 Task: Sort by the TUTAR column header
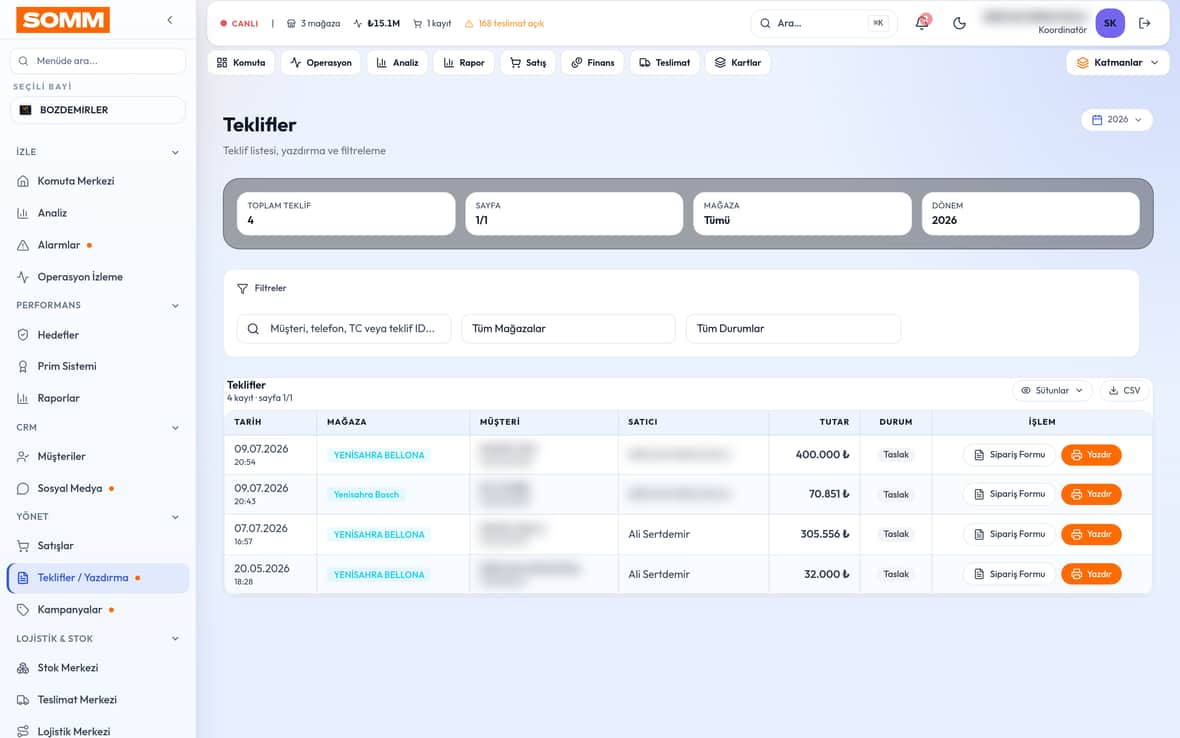834,422
